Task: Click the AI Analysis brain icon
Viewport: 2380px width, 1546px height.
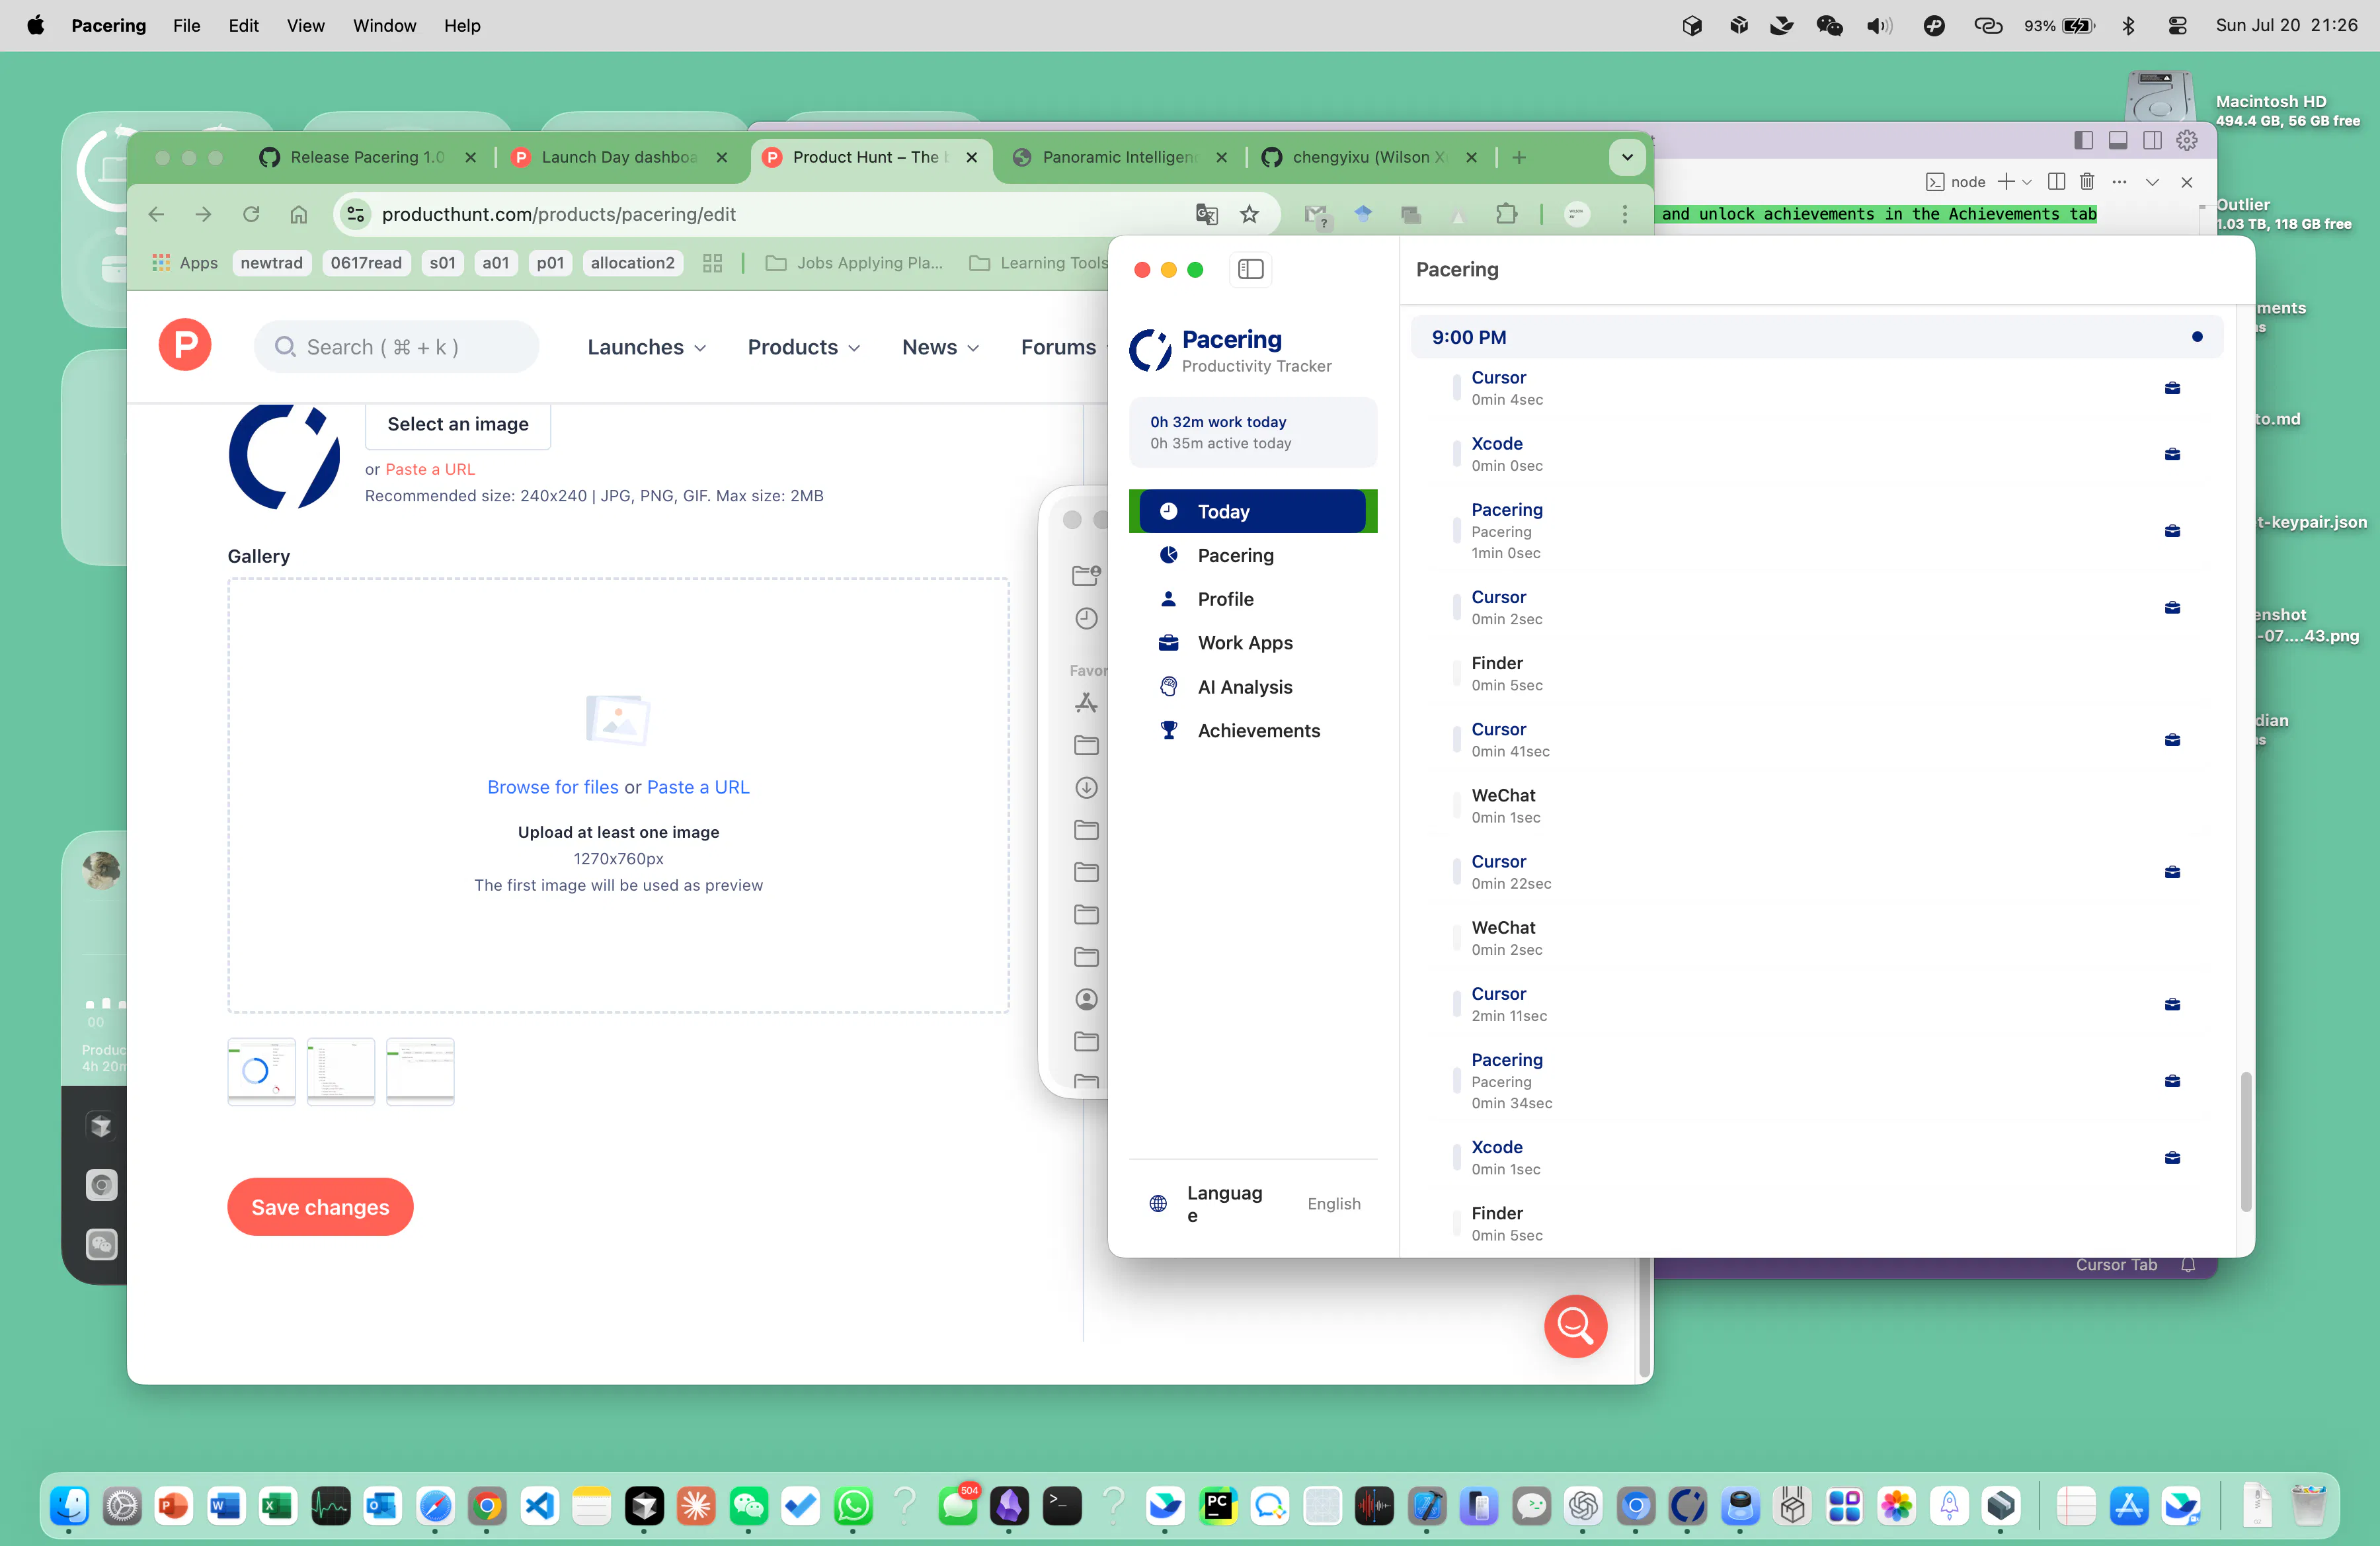Action: pyautogui.click(x=1168, y=686)
